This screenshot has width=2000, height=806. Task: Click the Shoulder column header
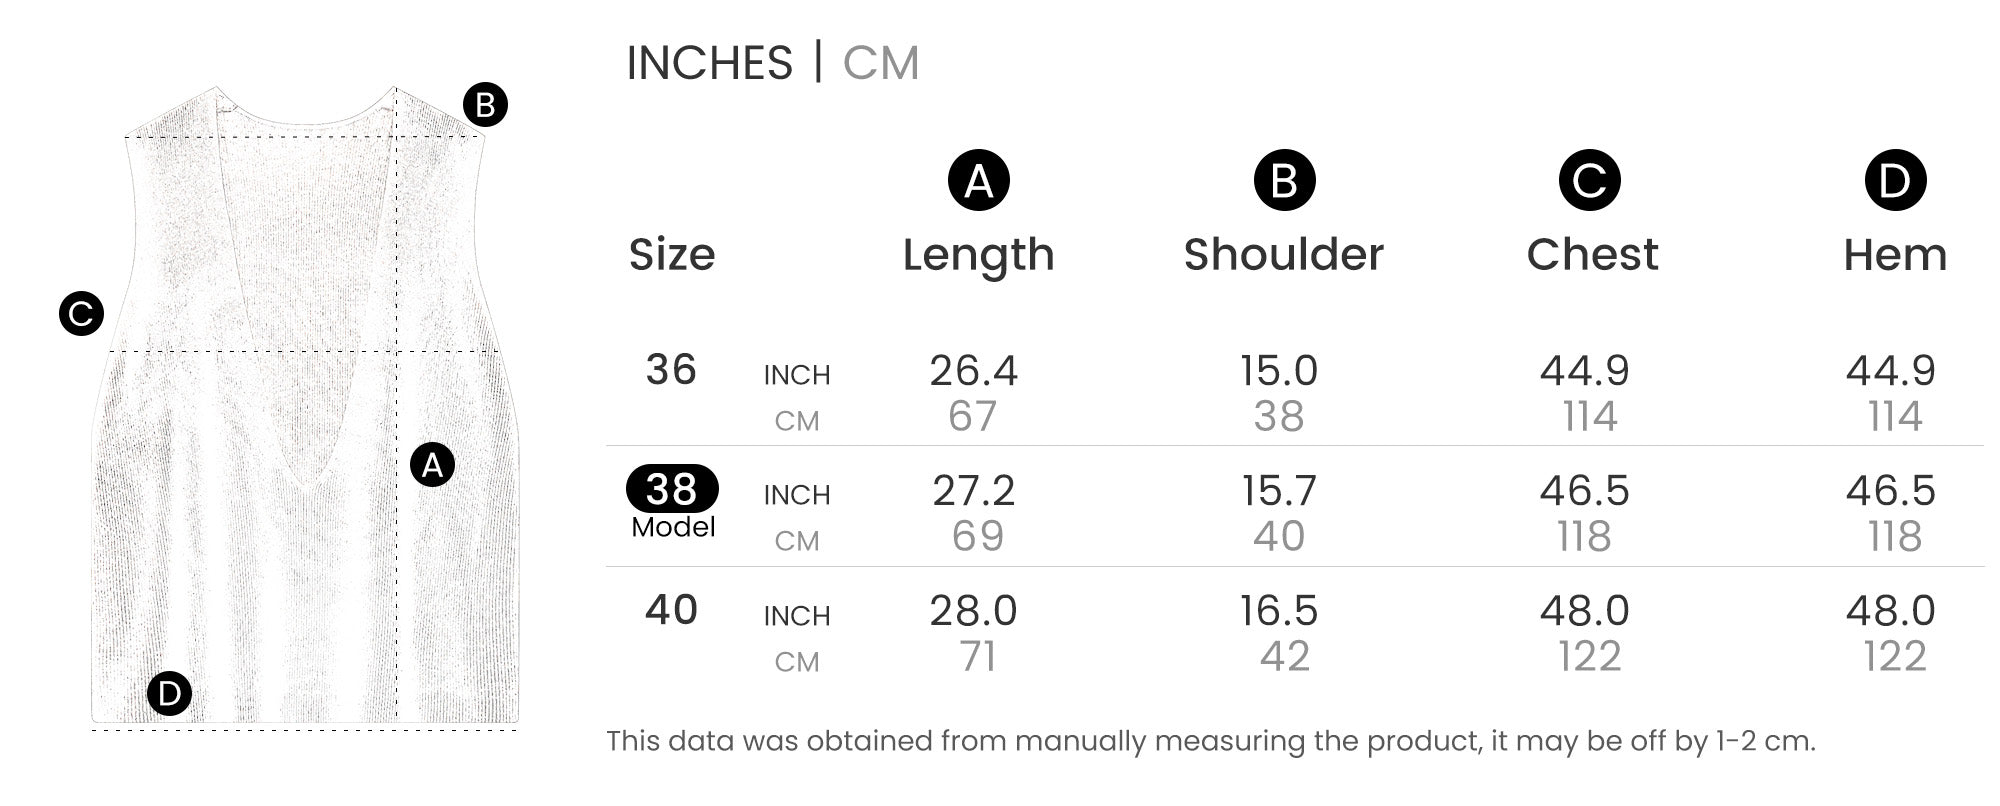1284,255
